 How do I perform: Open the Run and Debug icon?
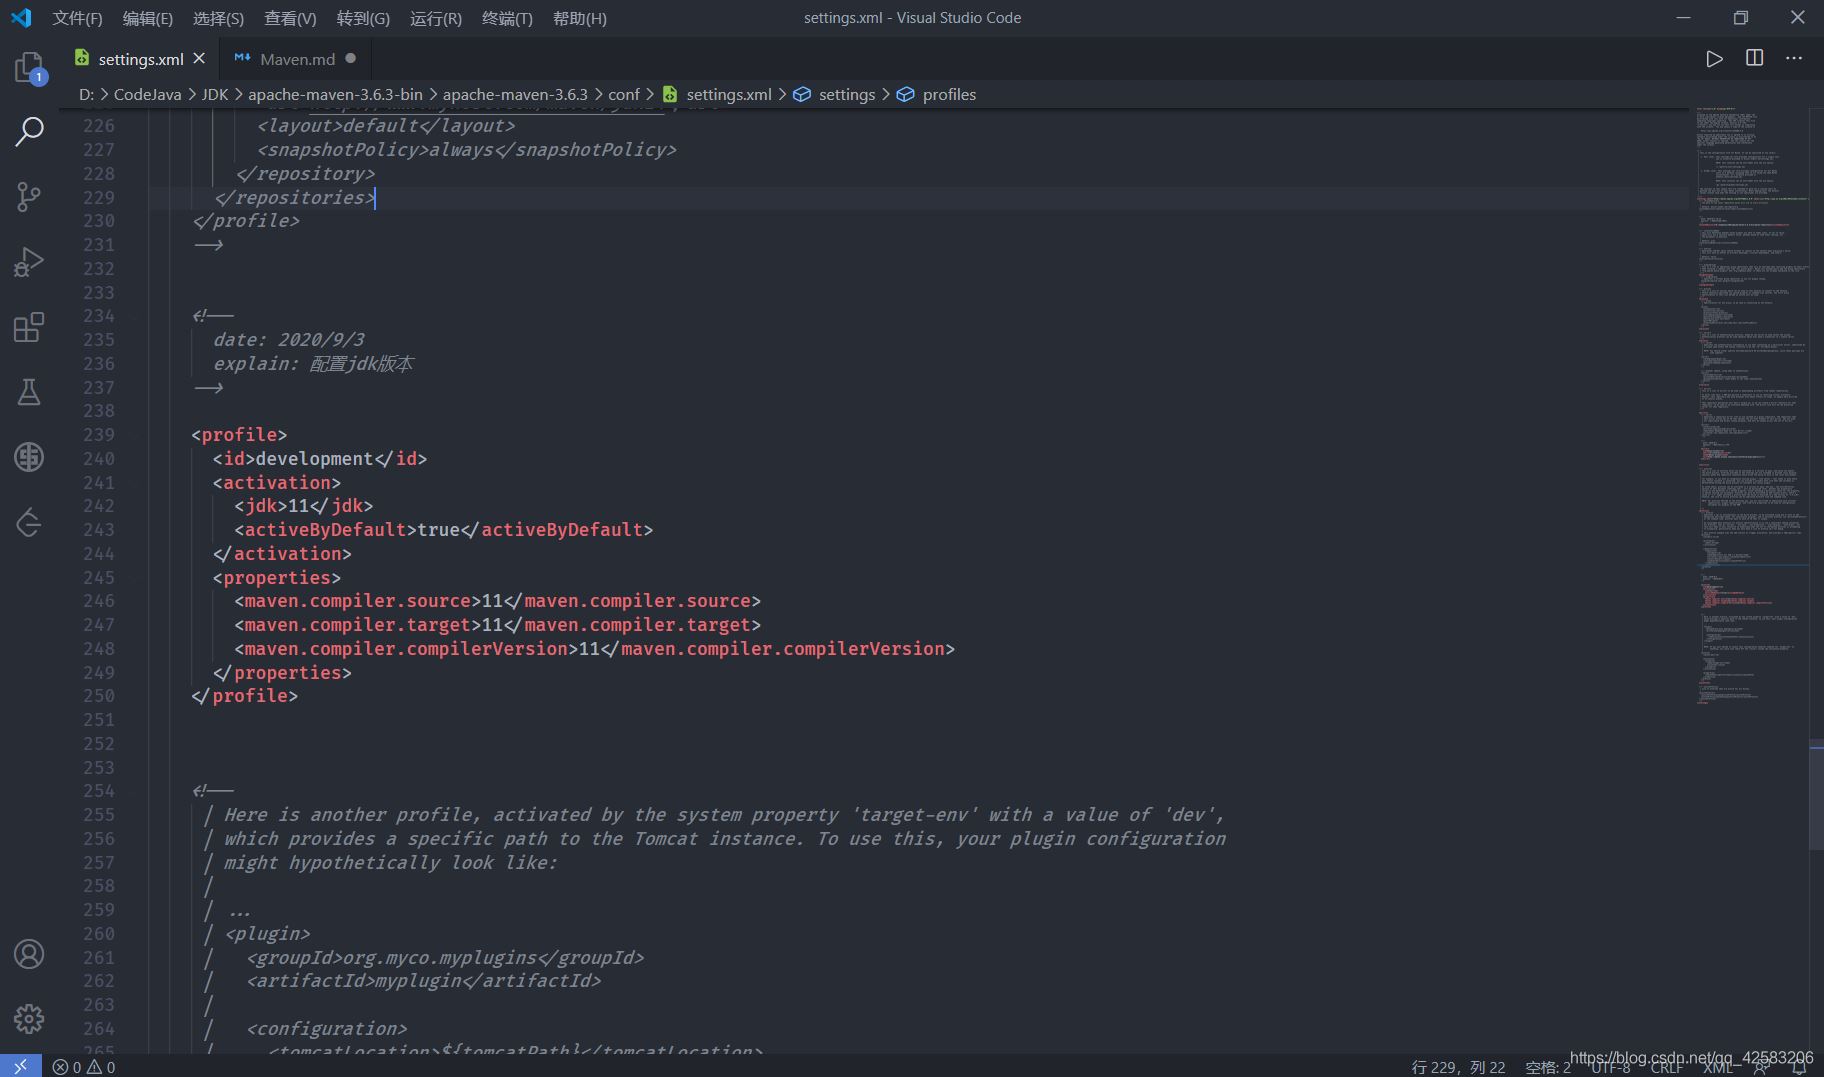28,261
